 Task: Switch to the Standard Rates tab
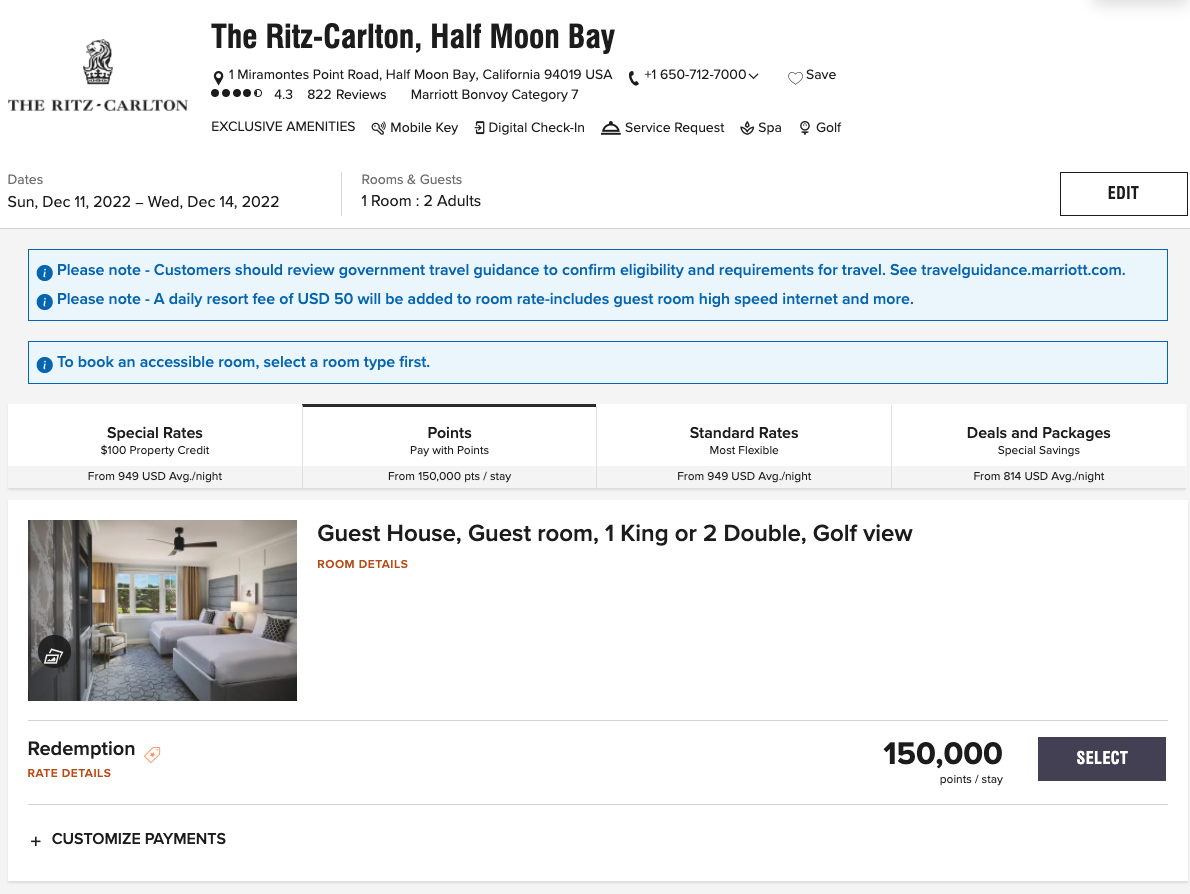(743, 440)
